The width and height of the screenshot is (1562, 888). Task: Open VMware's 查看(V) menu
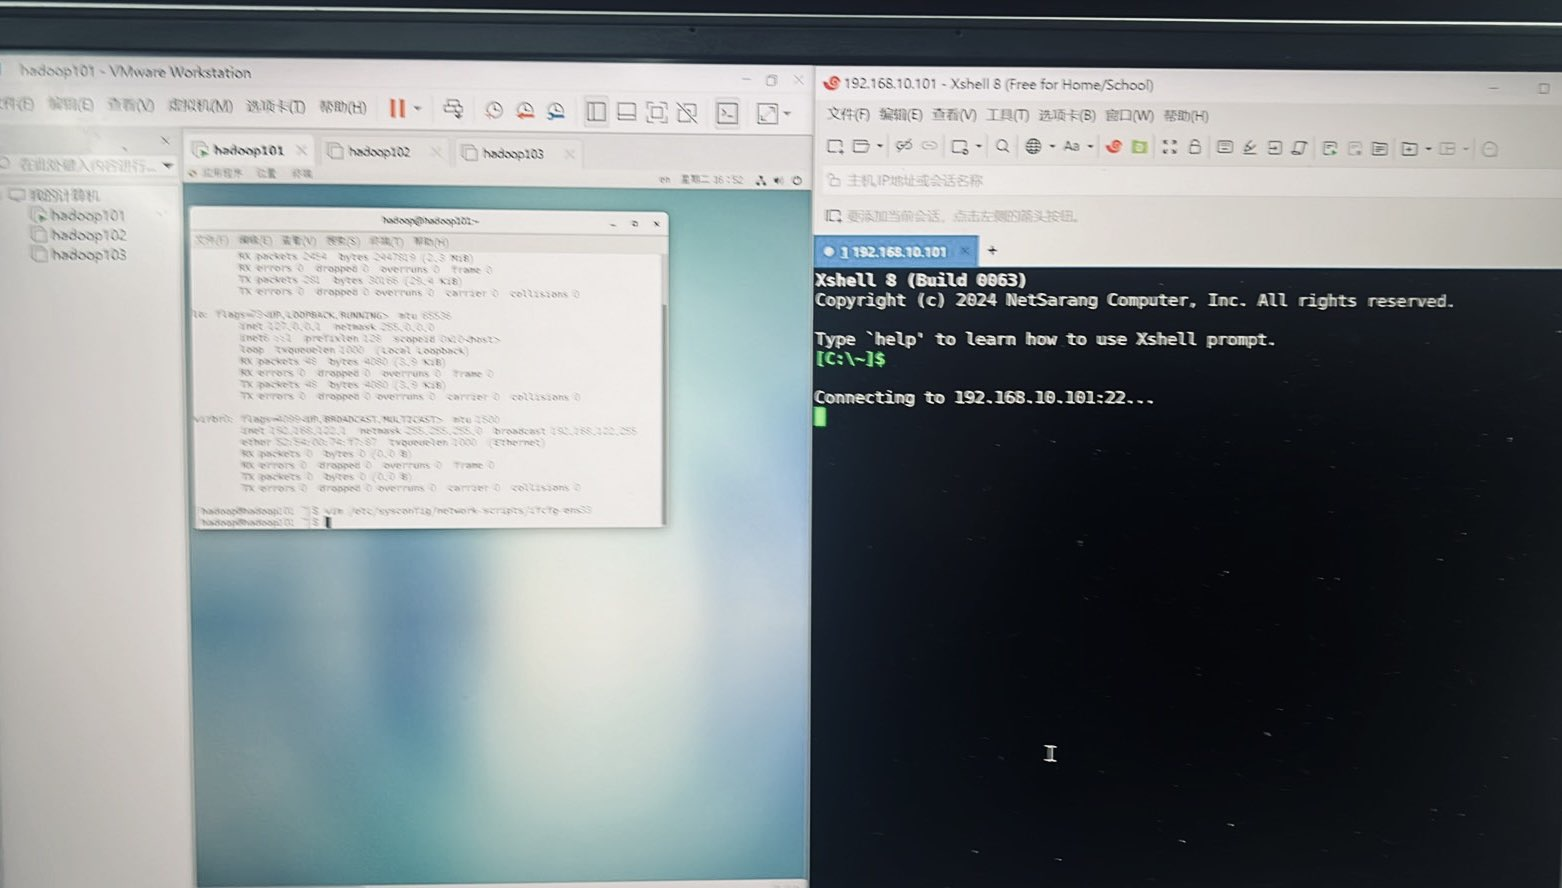coord(130,105)
